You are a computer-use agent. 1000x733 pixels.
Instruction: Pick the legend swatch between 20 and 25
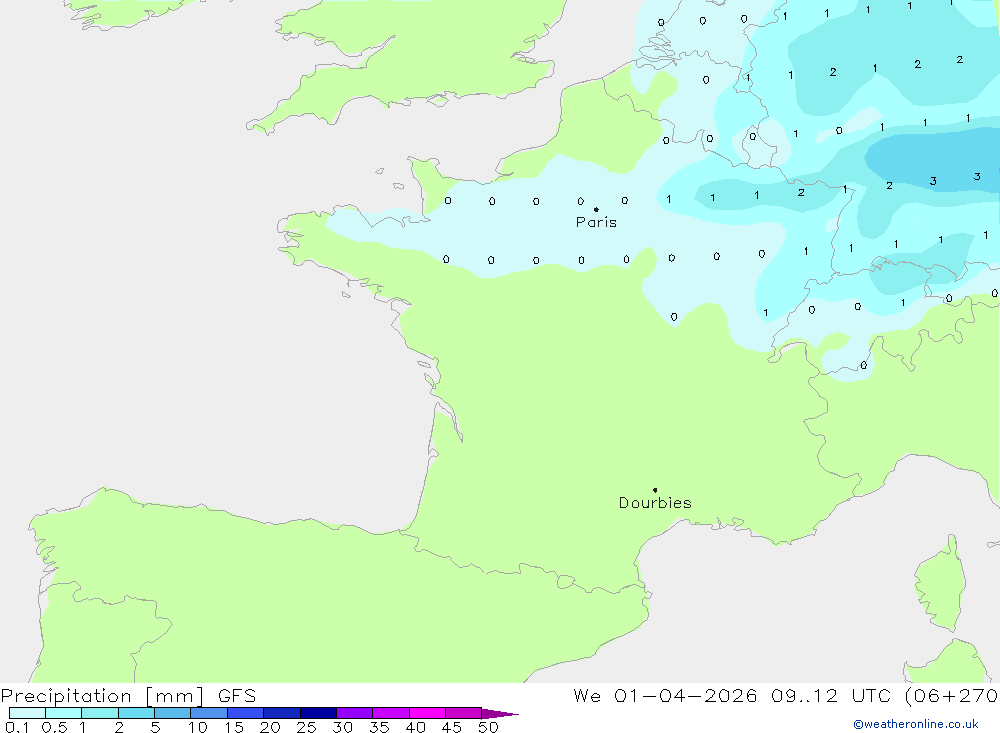(x=282, y=713)
